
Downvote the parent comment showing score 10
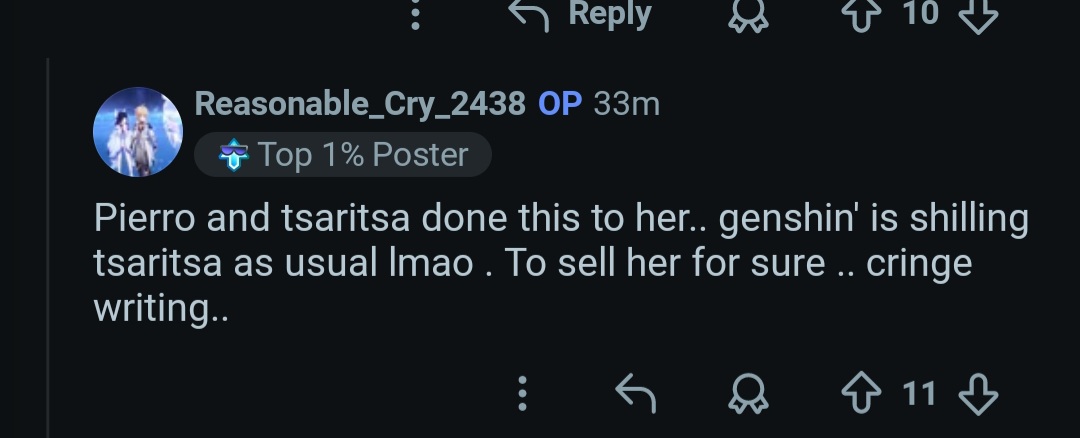point(978,15)
